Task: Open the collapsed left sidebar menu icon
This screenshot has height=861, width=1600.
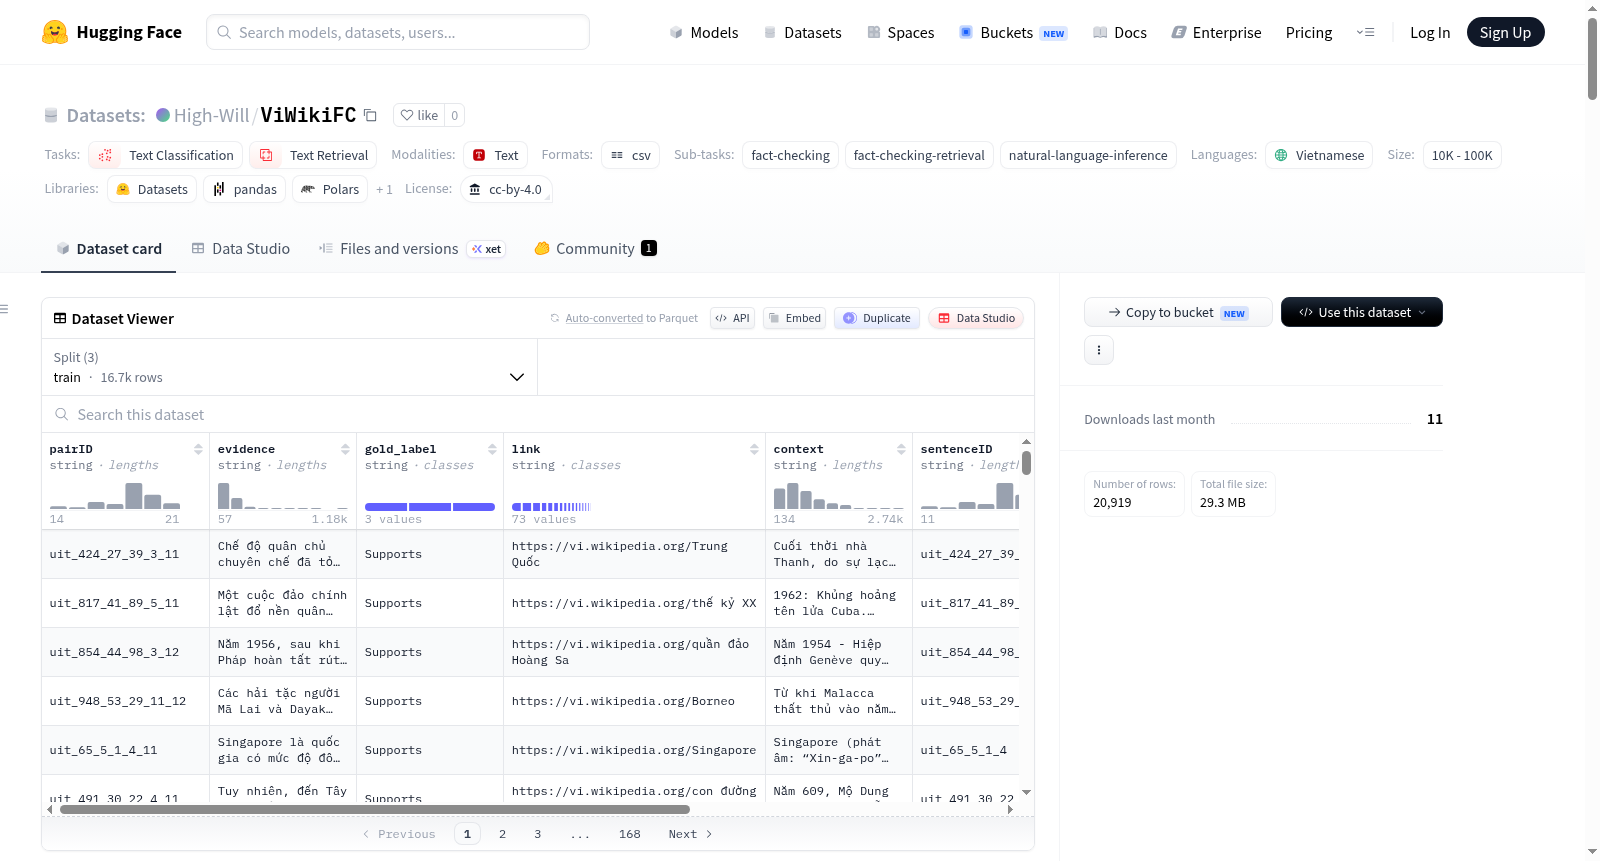Action: click(4, 309)
